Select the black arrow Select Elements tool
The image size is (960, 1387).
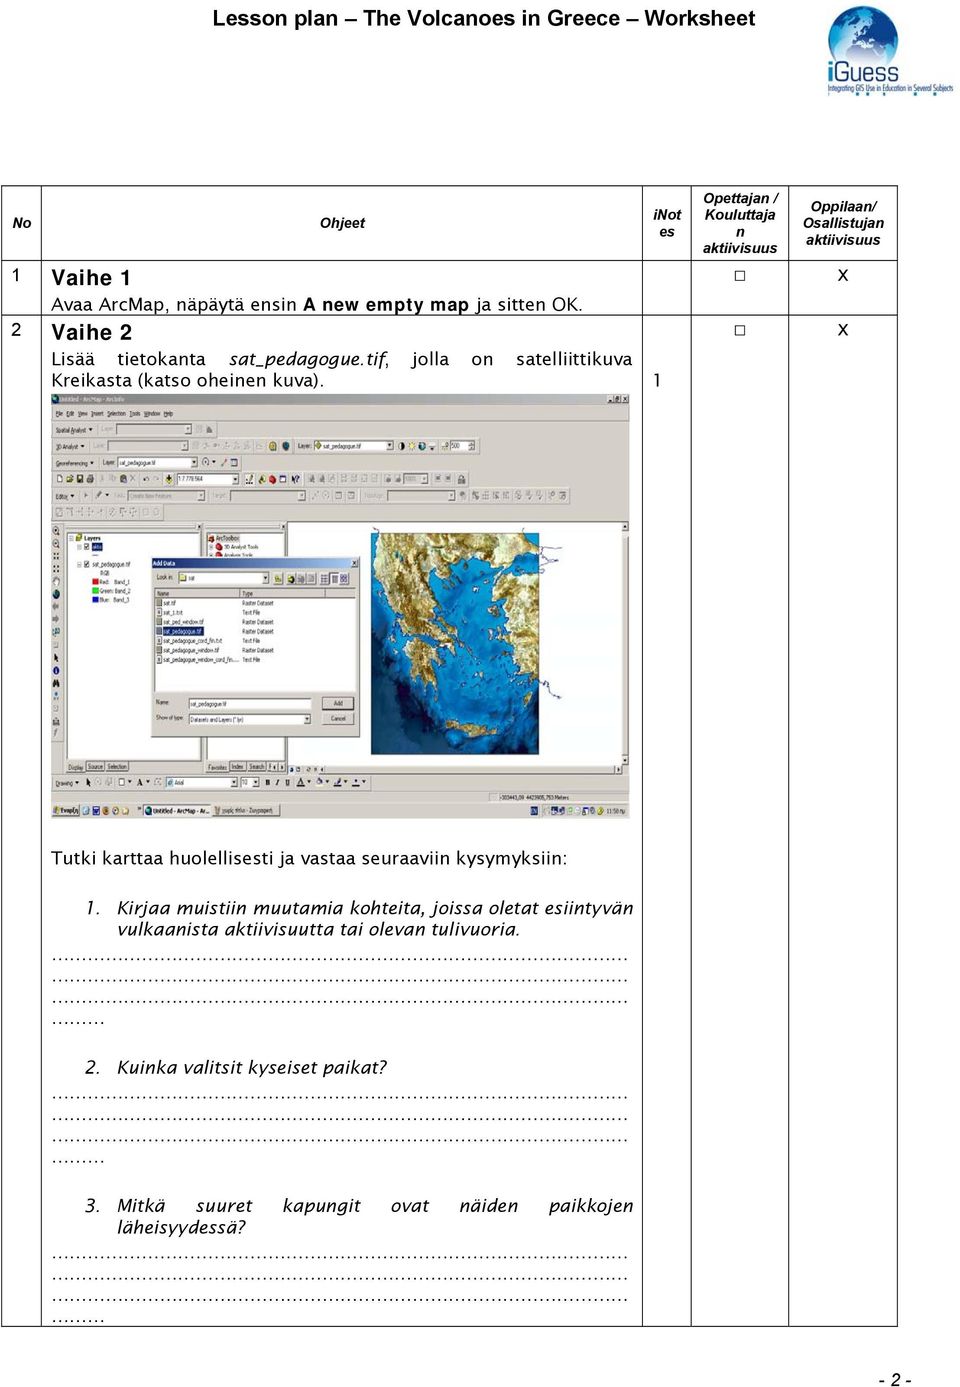pyautogui.click(x=56, y=658)
